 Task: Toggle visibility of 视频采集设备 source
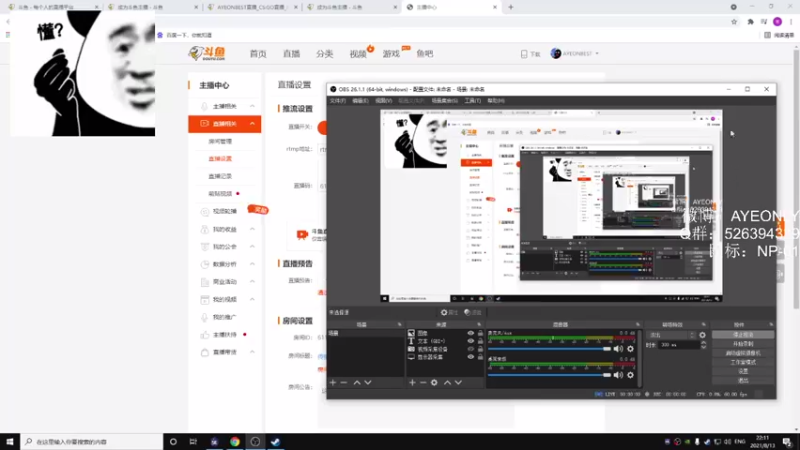(471, 349)
